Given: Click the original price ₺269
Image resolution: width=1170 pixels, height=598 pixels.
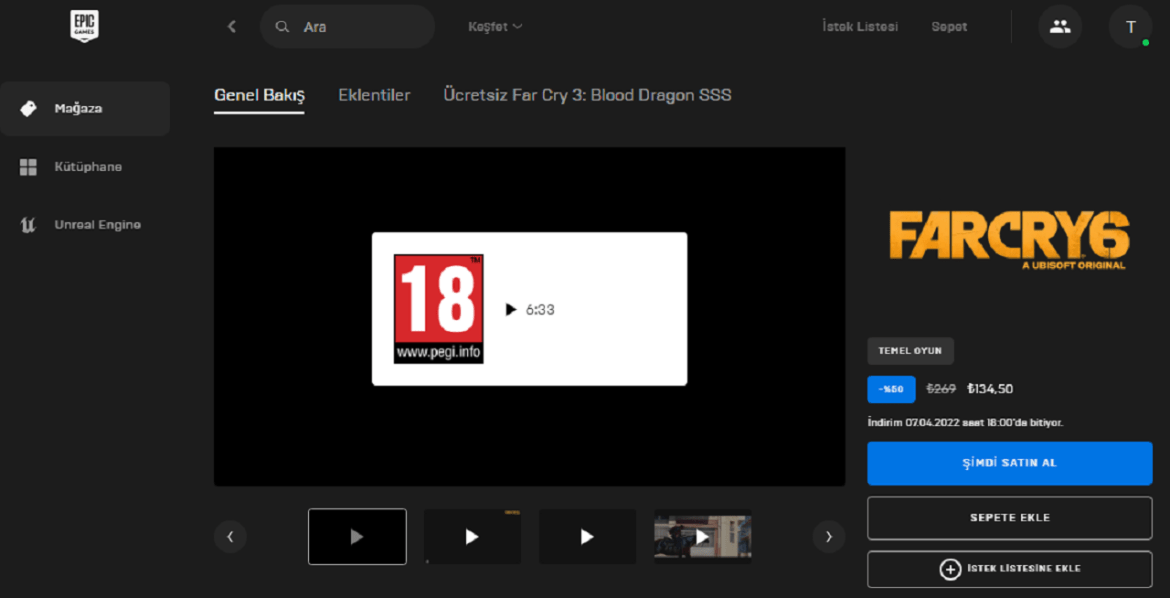Looking at the screenshot, I should tap(942, 389).
